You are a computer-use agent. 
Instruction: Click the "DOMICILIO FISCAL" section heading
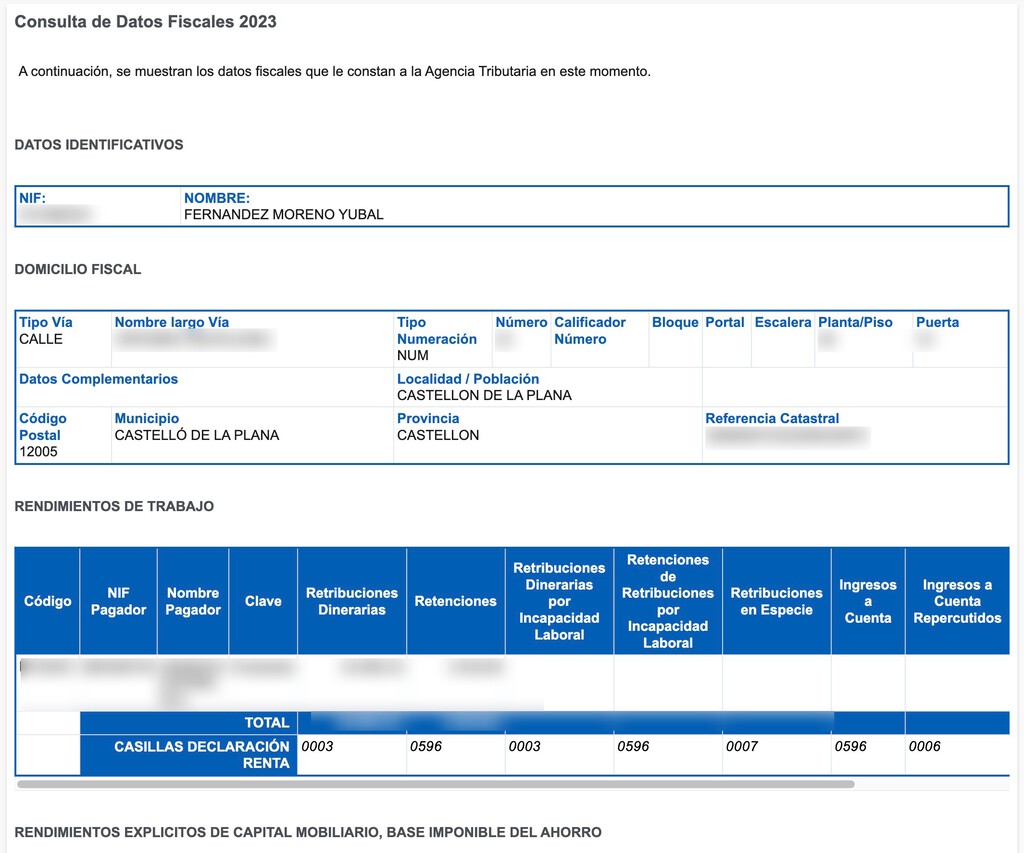[x=78, y=269]
